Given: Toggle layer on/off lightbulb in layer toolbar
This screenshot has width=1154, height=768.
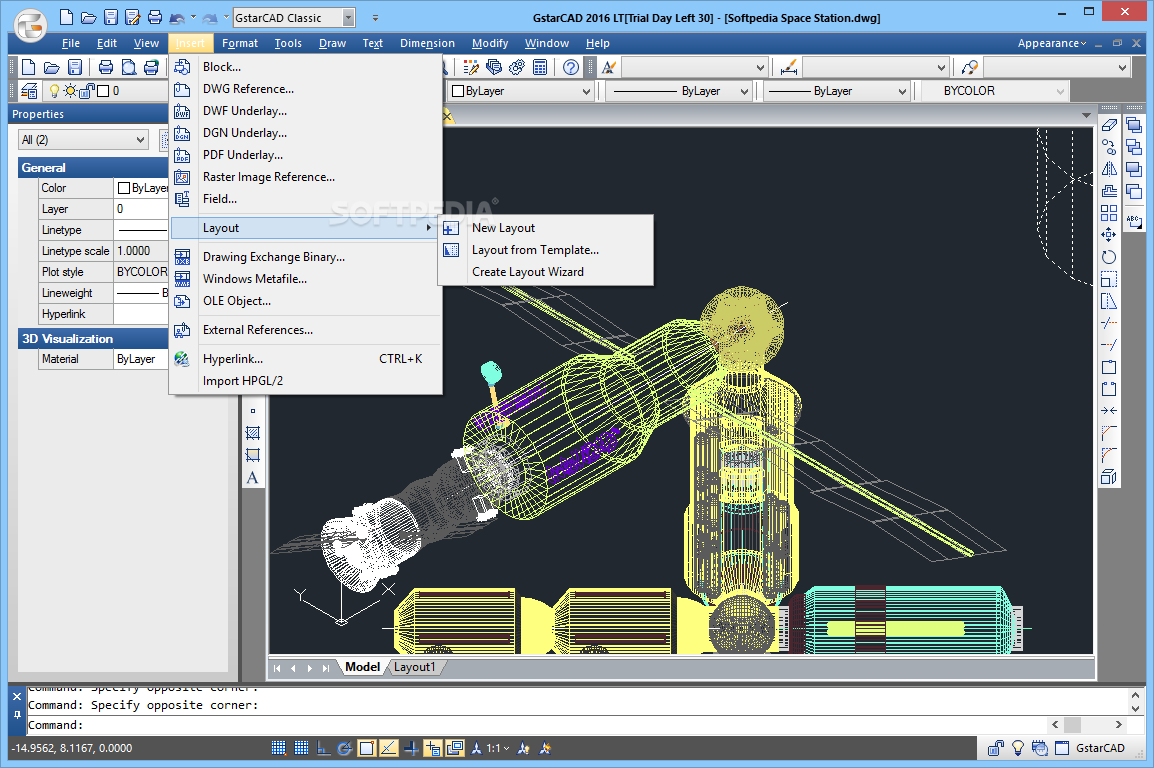Looking at the screenshot, I should 54,91.
